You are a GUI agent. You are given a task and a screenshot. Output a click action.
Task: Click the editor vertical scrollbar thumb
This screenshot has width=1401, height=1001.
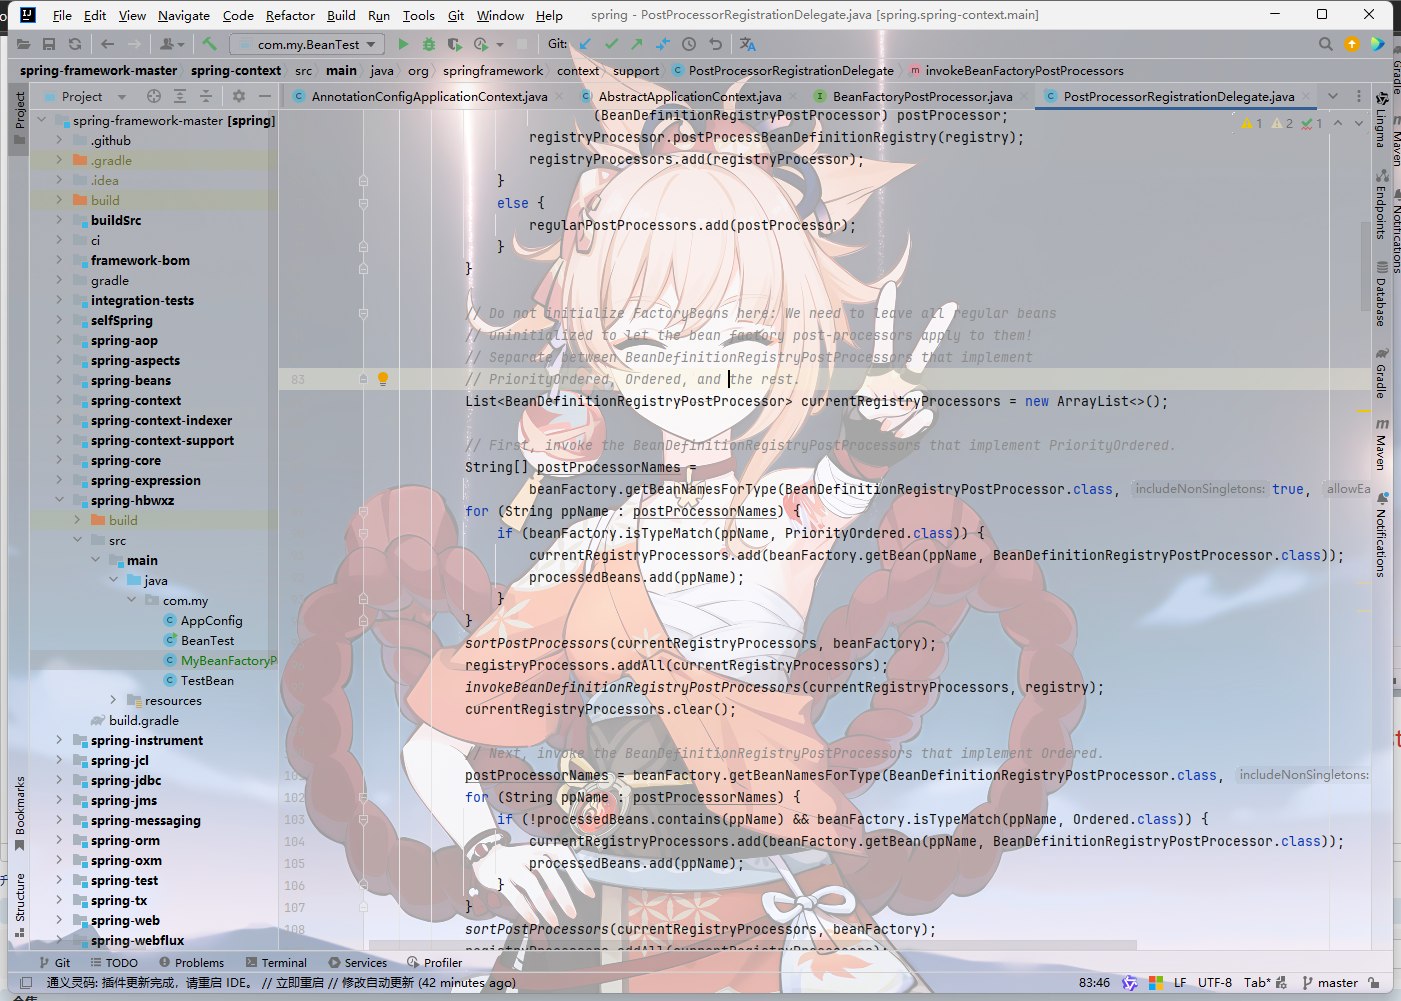(1366, 266)
